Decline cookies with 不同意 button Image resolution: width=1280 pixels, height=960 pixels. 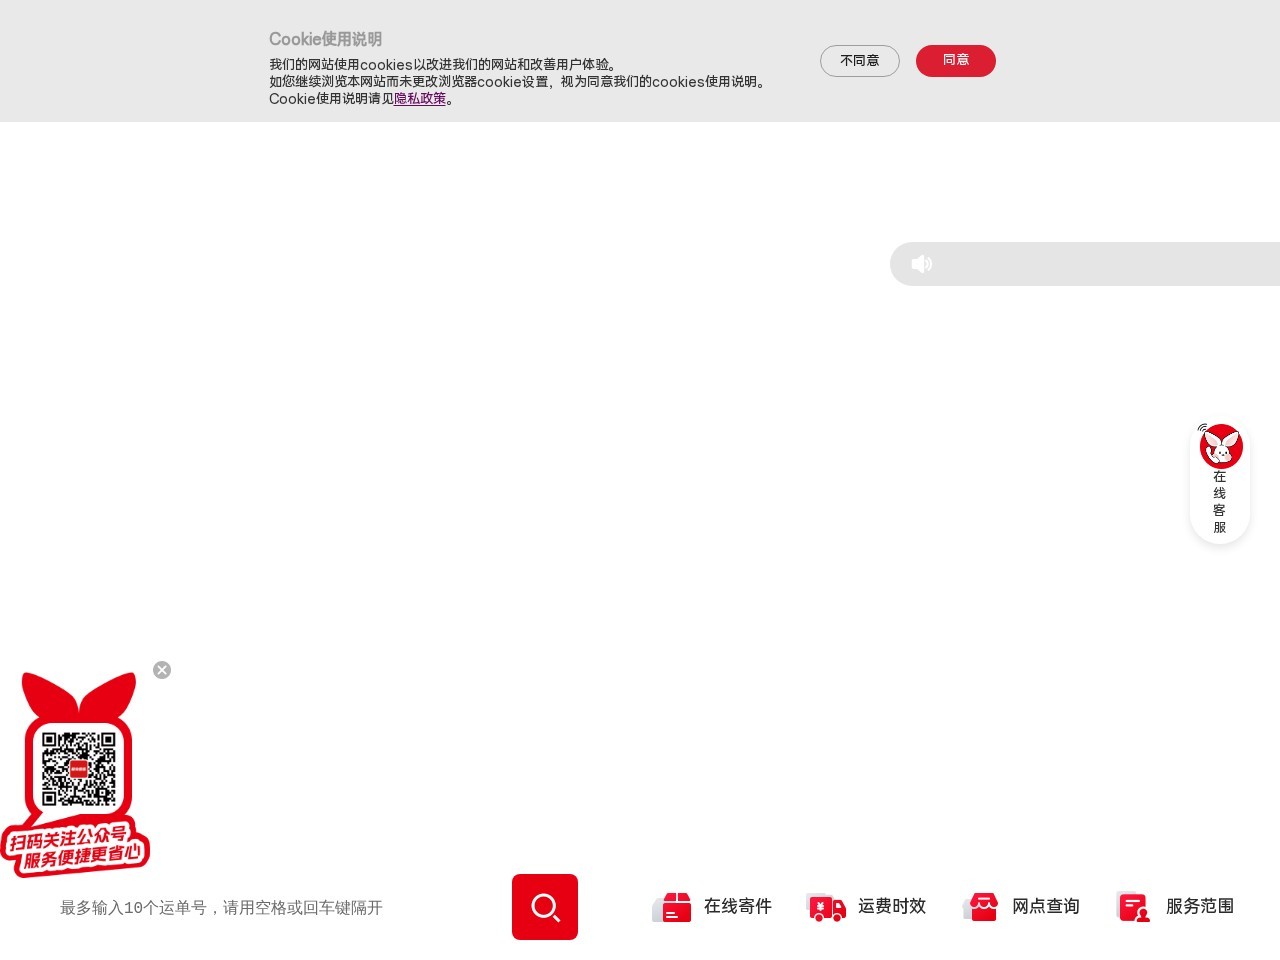point(859,61)
